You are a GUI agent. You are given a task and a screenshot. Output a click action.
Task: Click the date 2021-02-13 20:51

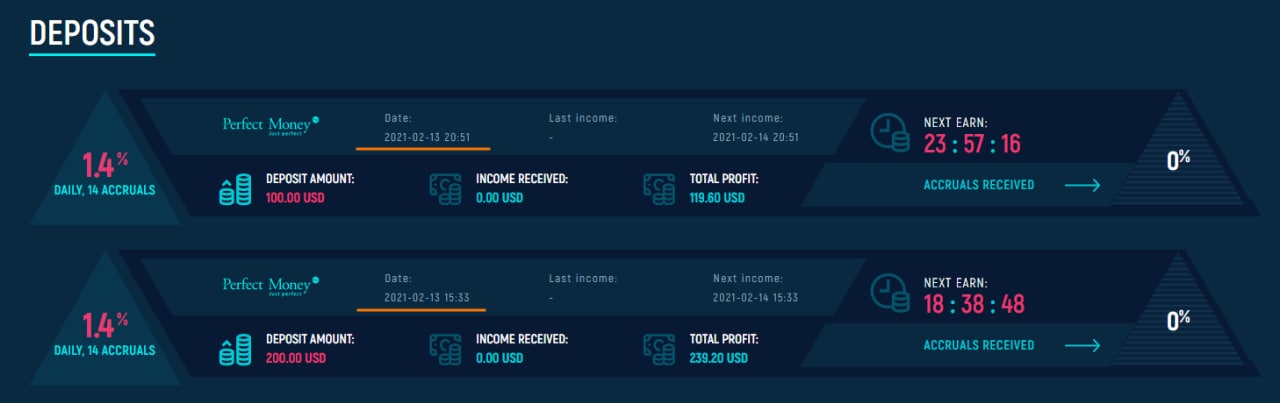click(x=427, y=137)
